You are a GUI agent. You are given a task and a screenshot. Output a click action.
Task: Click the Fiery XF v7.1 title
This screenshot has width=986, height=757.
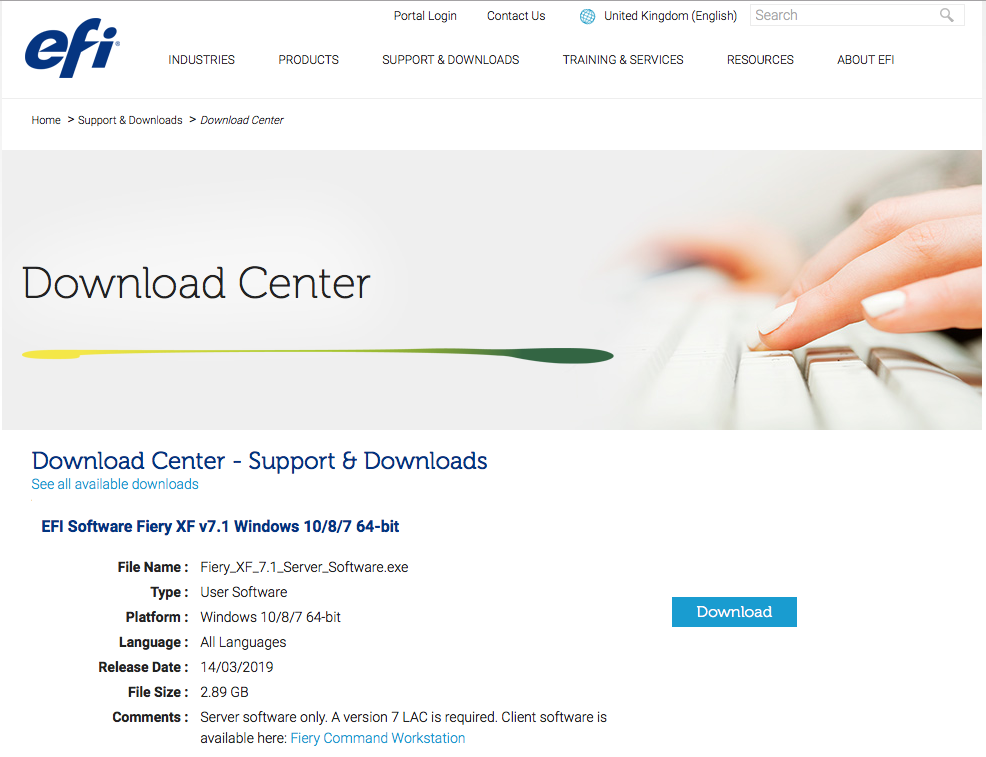(220, 526)
